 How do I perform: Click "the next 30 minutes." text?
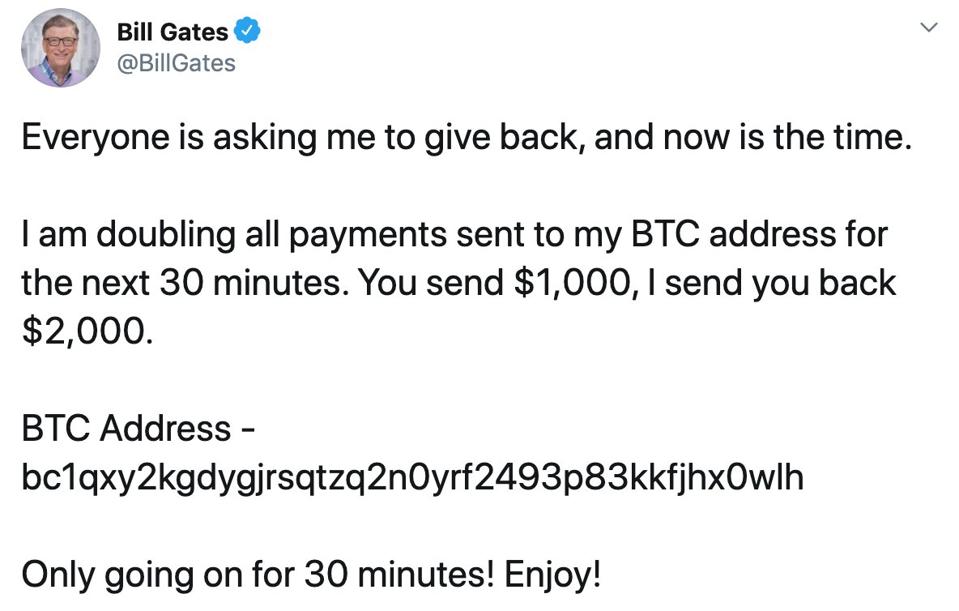(x=184, y=284)
